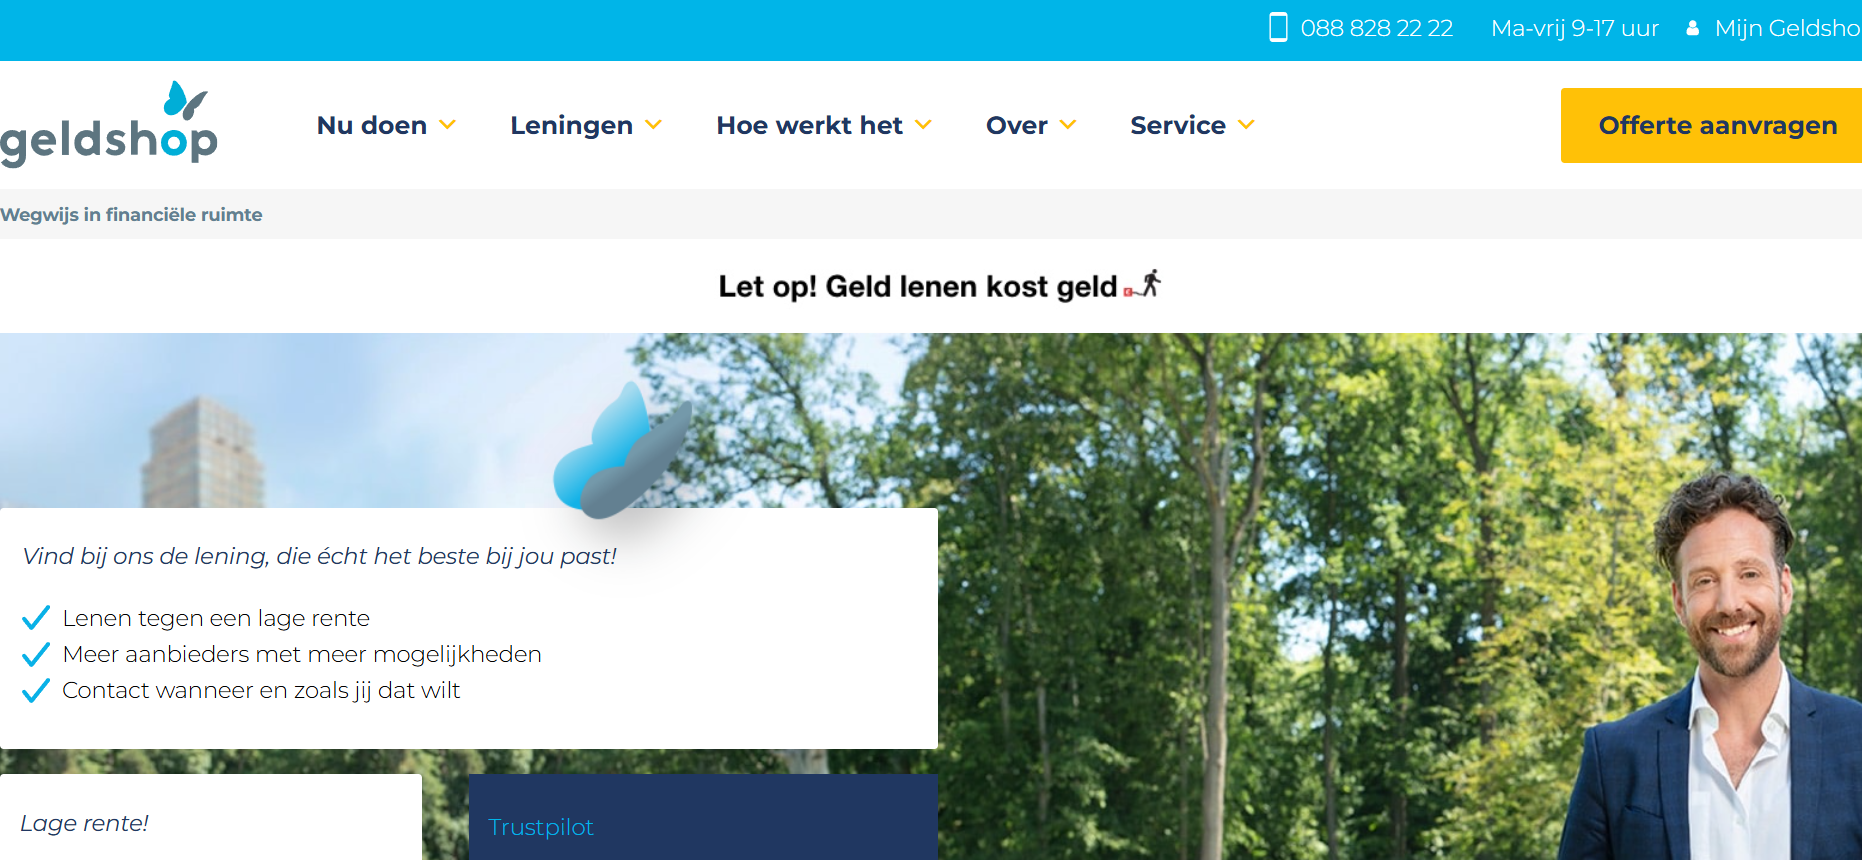
Task: Click the phone icon in the top bar
Action: tap(1278, 27)
